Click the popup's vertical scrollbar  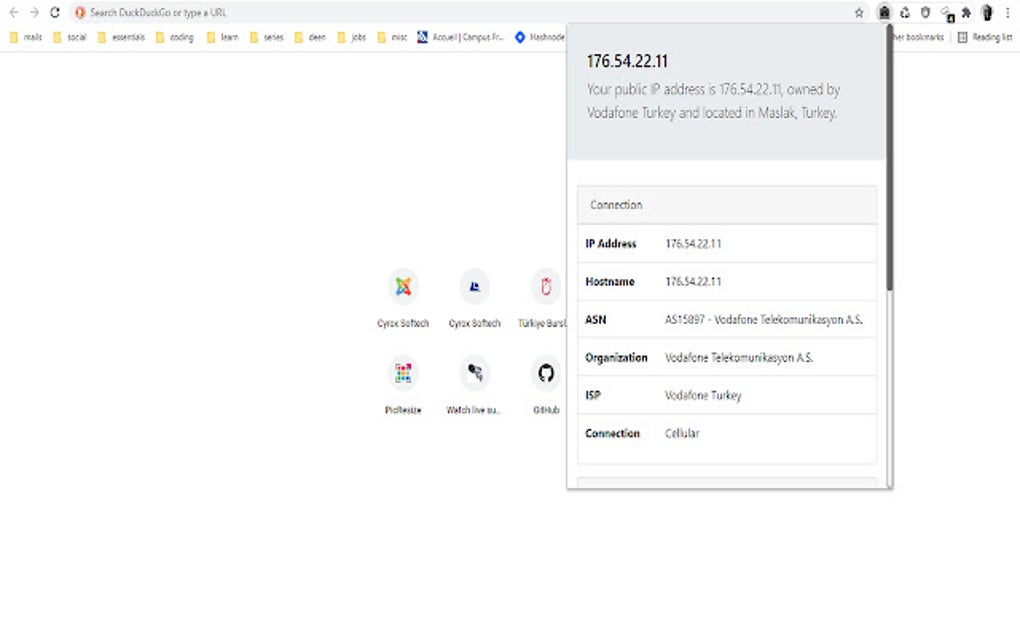(x=889, y=158)
